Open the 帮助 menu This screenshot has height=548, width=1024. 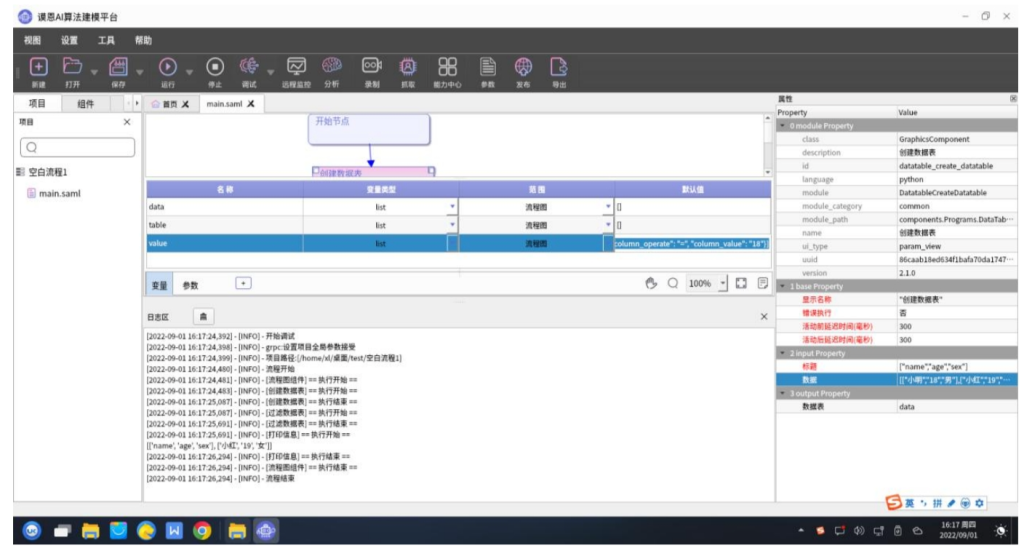144,40
